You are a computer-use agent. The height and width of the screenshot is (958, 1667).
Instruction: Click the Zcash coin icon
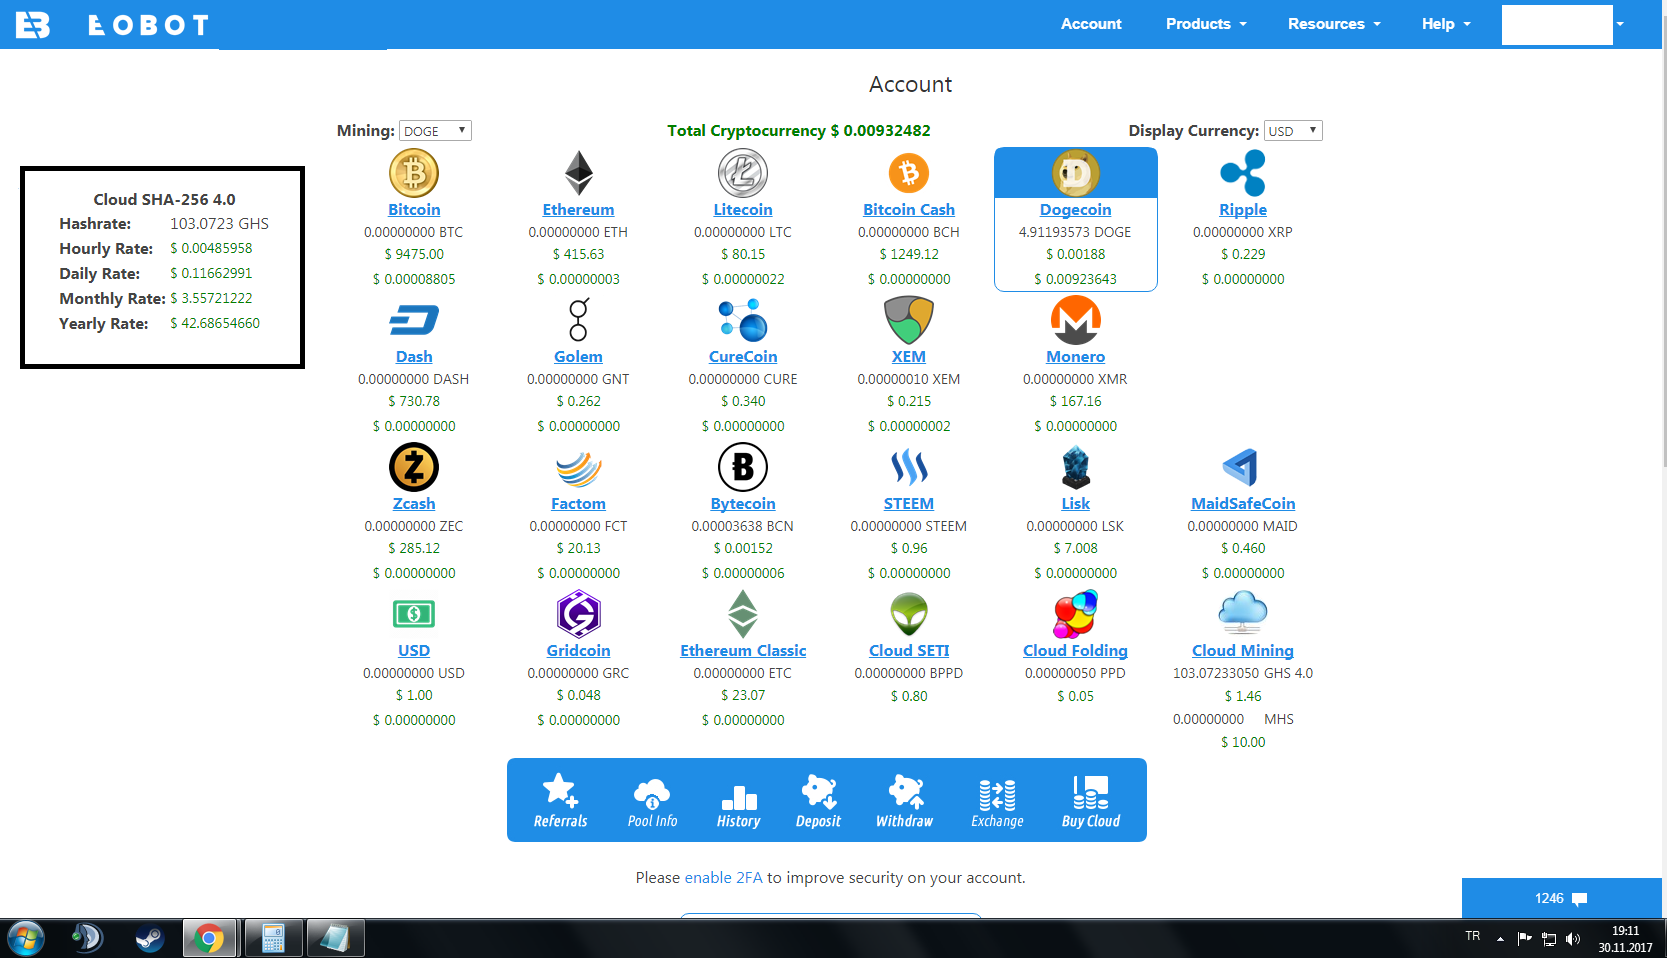tap(414, 467)
